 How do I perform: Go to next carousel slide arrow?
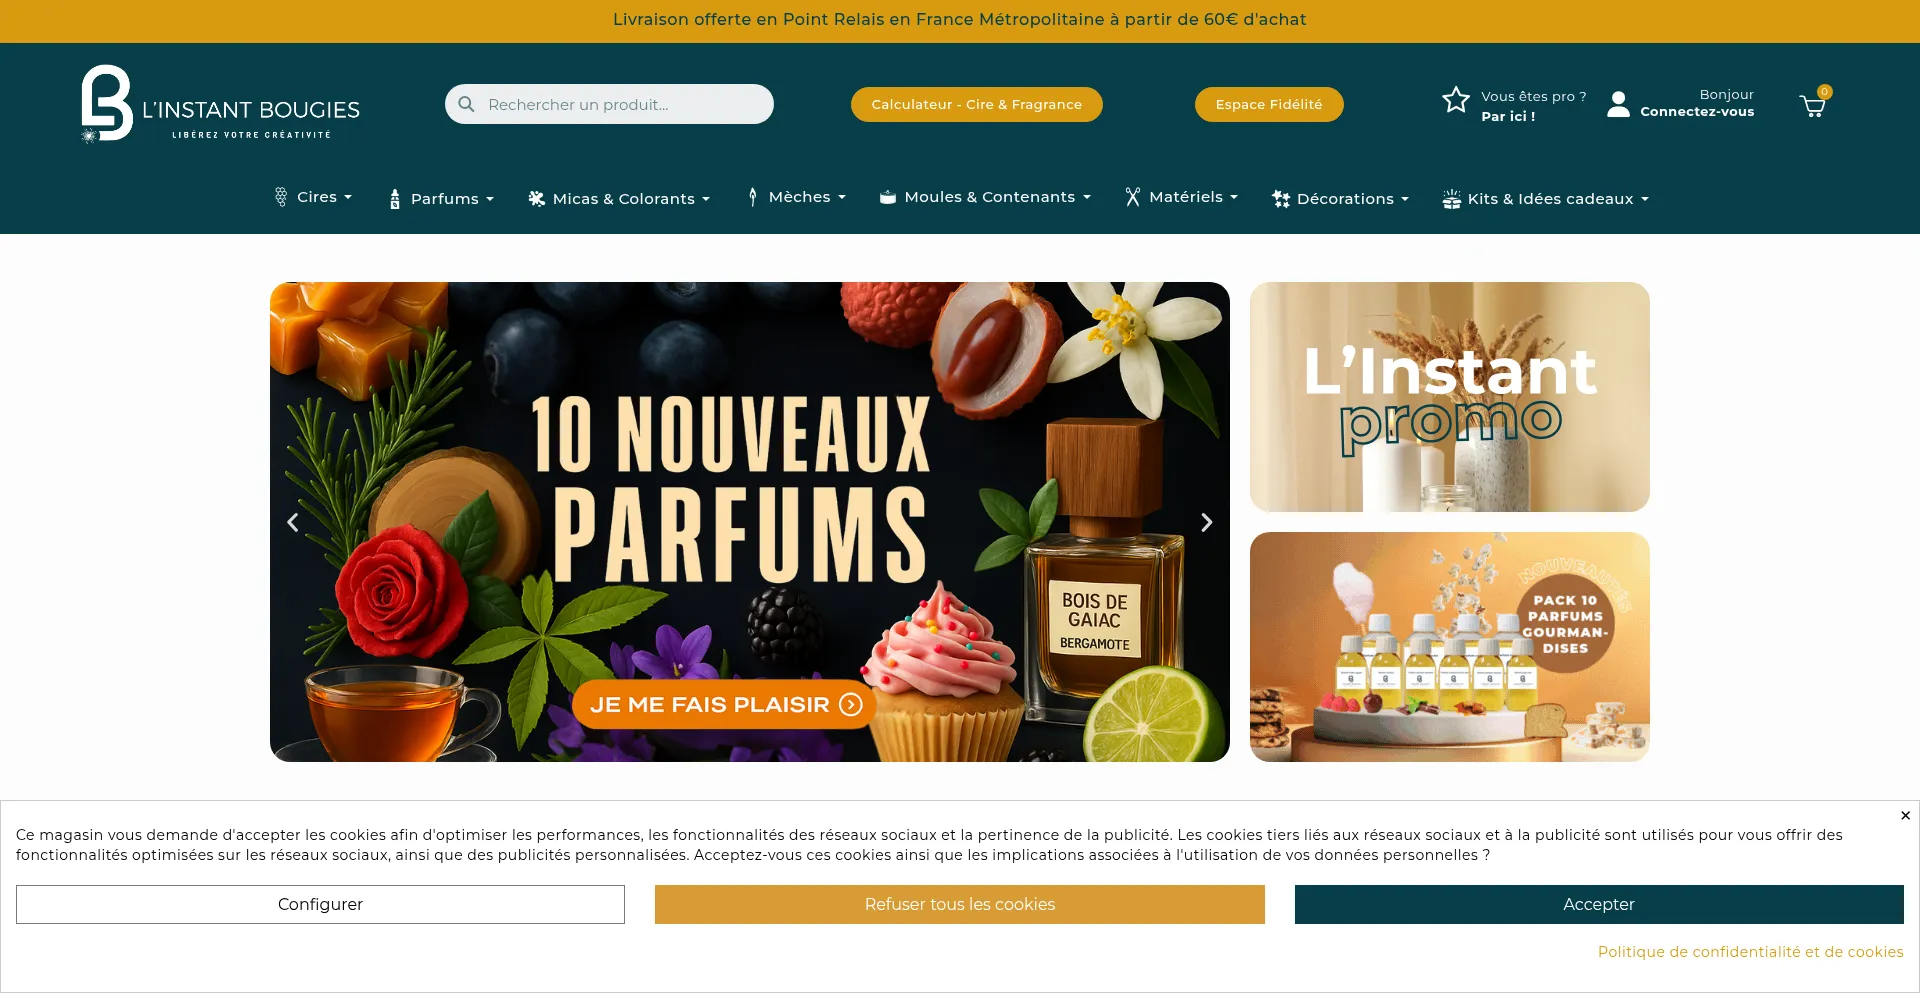point(1206,522)
